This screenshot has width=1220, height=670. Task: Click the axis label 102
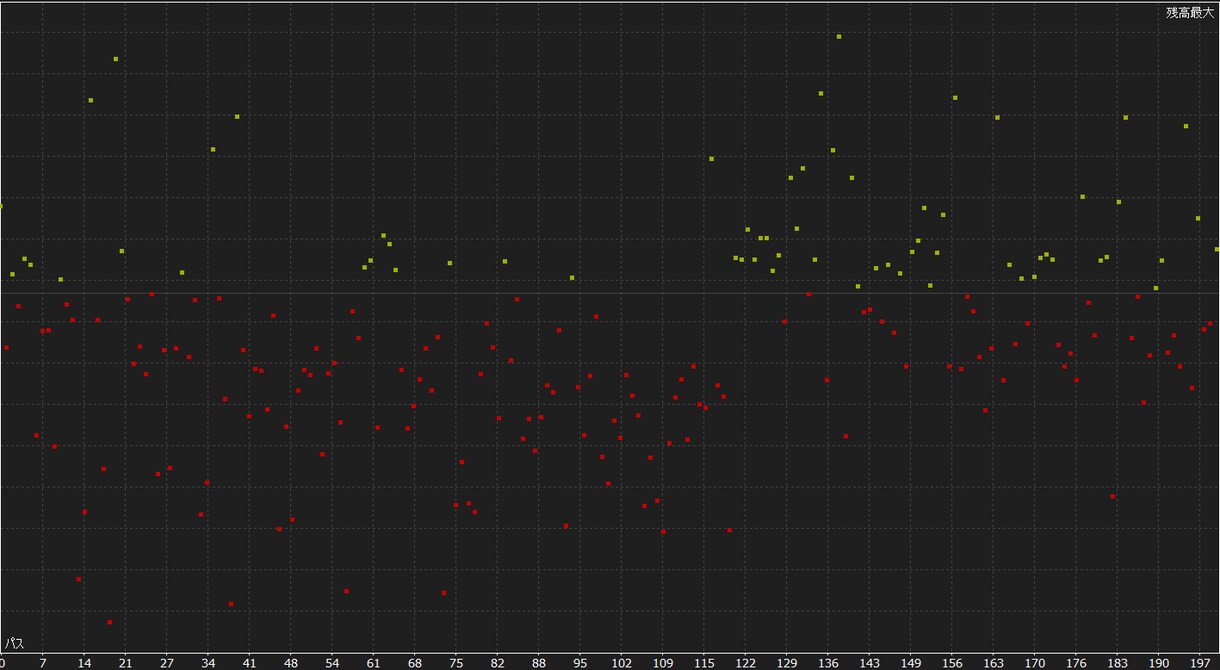pos(622,662)
